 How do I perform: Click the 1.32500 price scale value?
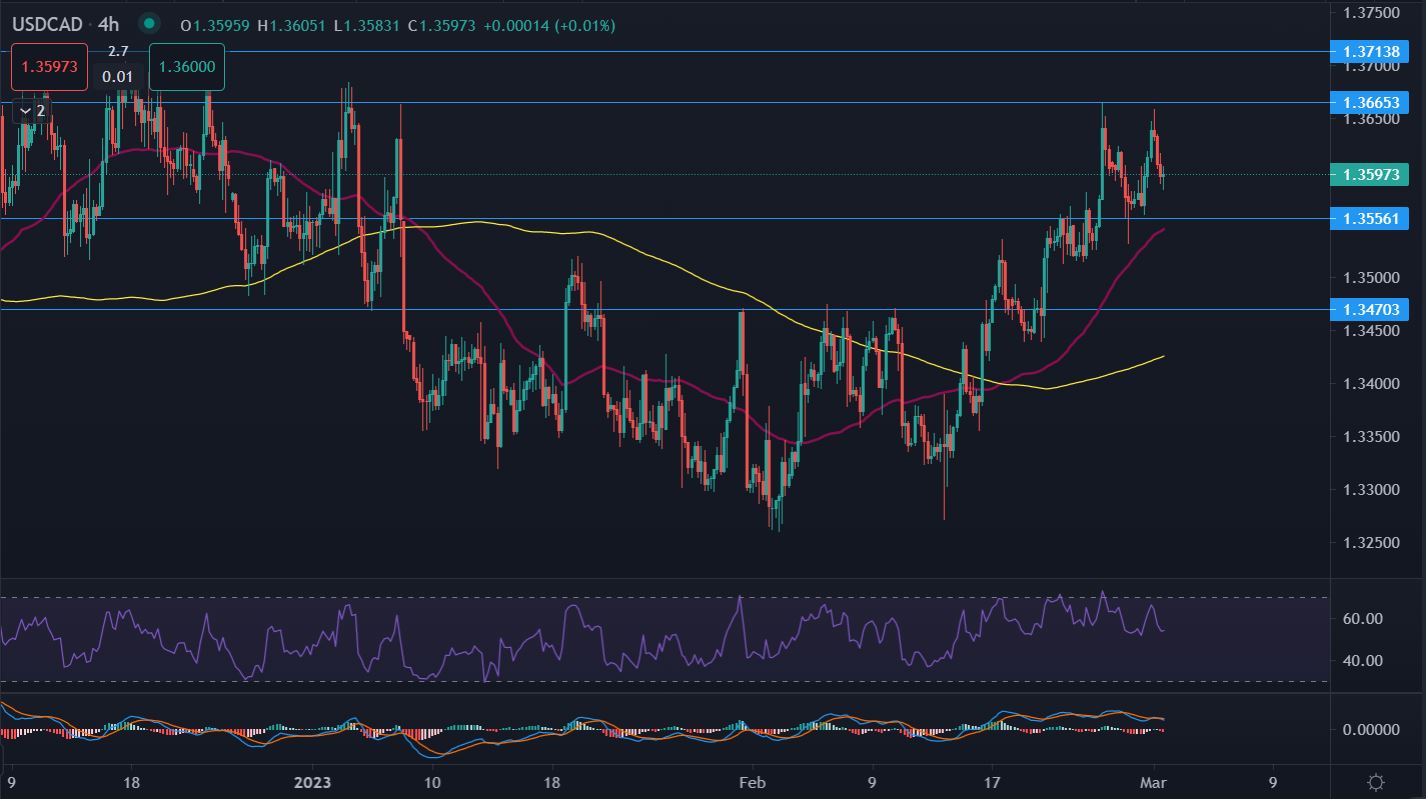point(1370,542)
